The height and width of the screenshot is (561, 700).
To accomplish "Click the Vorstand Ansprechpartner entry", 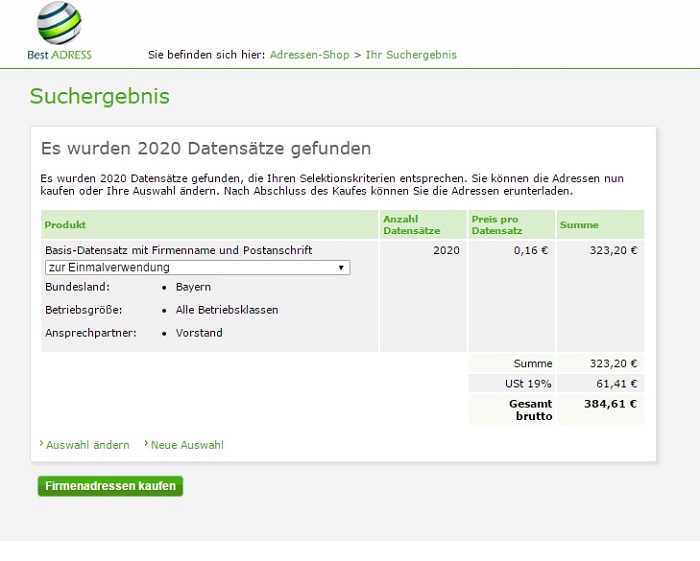I will tap(199, 333).
